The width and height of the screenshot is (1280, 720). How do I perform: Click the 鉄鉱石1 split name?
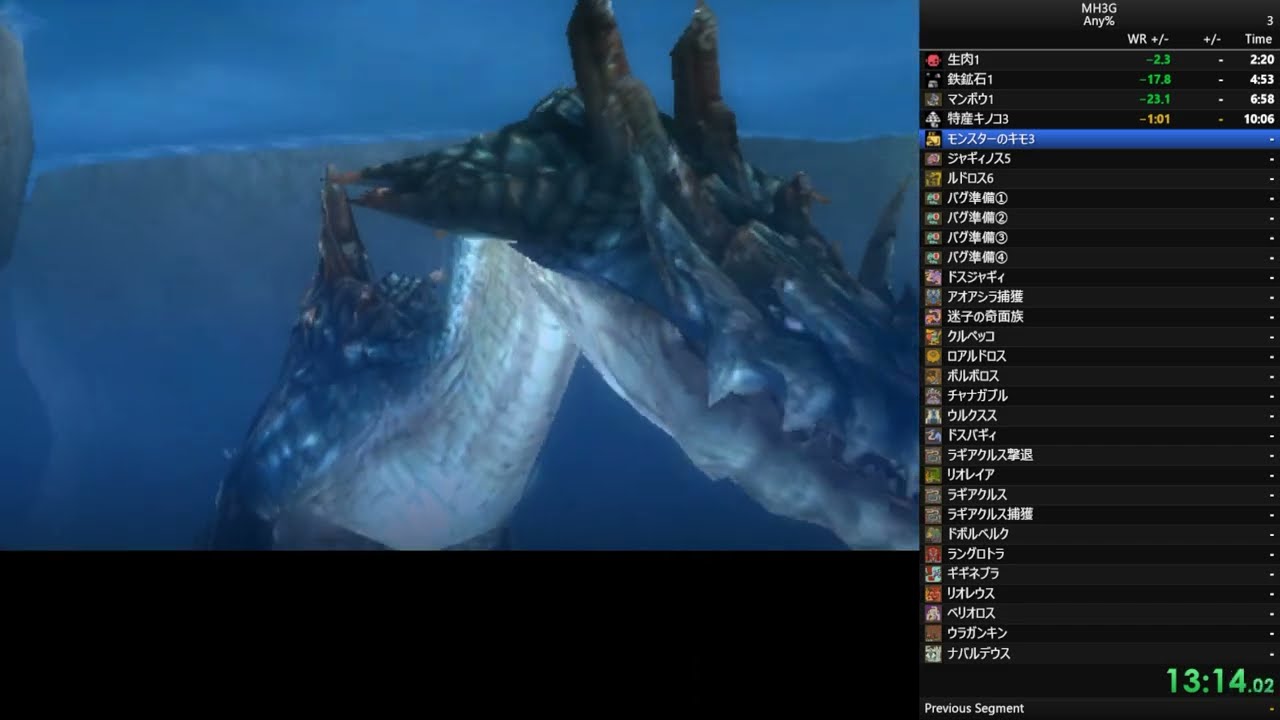click(x=970, y=80)
